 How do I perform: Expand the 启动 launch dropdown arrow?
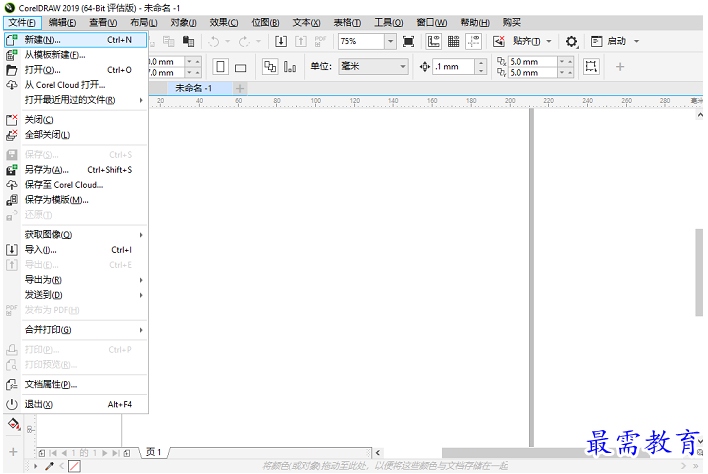click(x=636, y=42)
